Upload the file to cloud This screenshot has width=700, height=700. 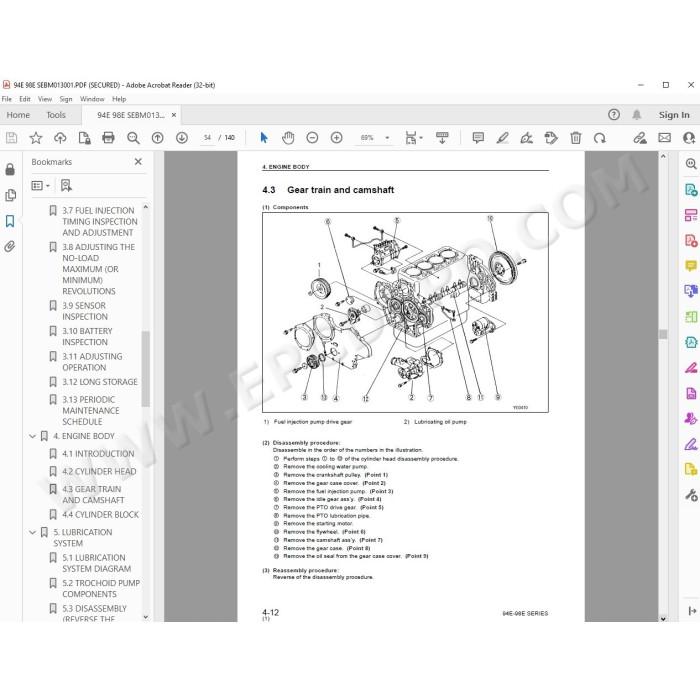(x=60, y=138)
